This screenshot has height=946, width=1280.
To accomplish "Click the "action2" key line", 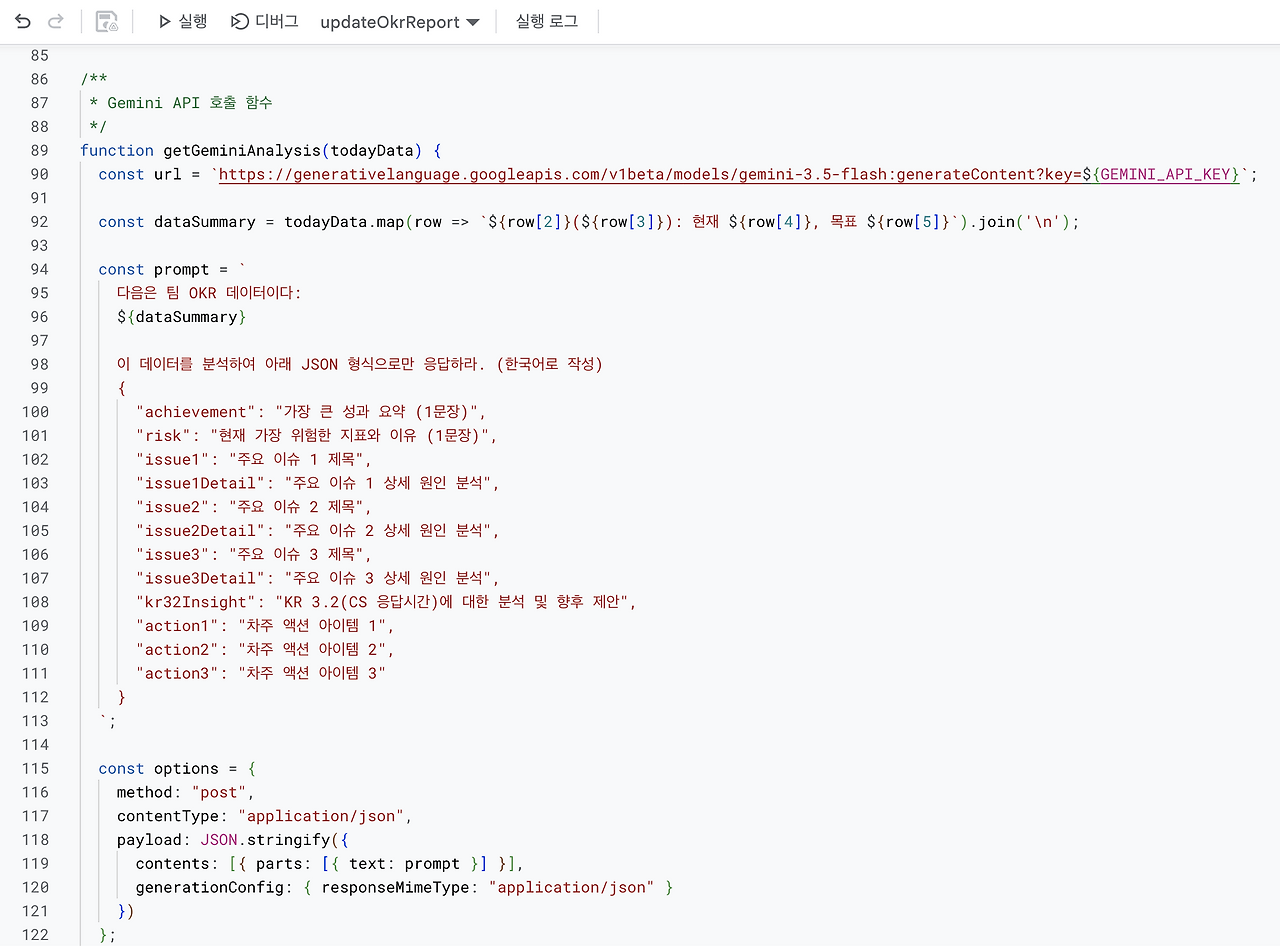I will 265,650.
